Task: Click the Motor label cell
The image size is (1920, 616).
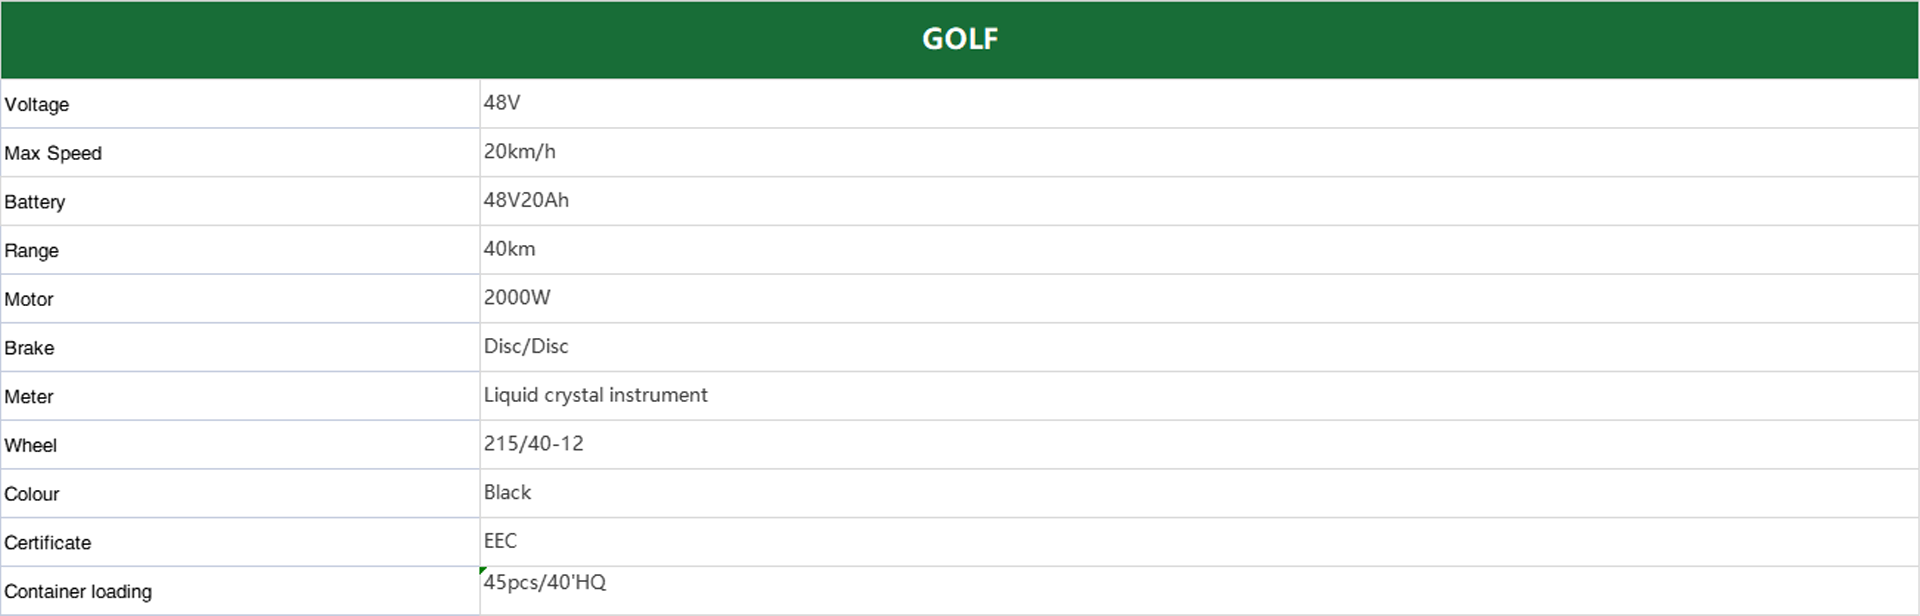Action: coord(240,299)
